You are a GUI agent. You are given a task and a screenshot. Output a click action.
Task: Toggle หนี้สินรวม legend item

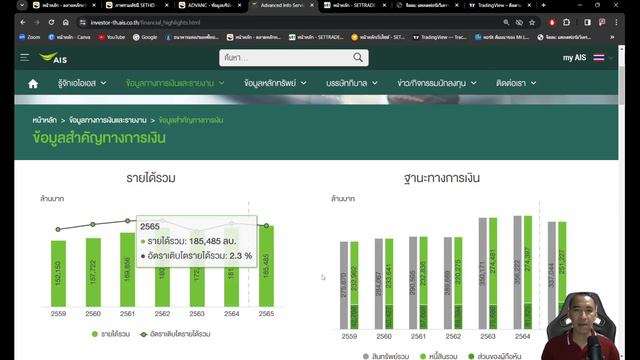click(439, 356)
